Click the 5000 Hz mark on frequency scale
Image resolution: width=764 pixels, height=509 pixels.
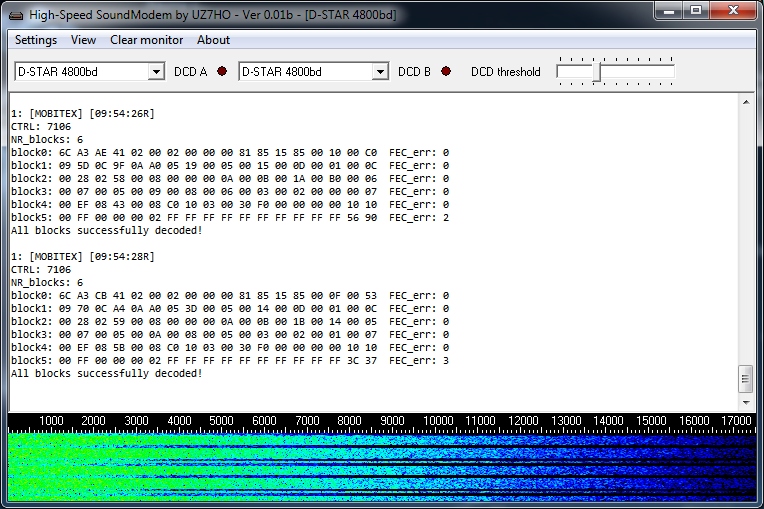click(222, 420)
